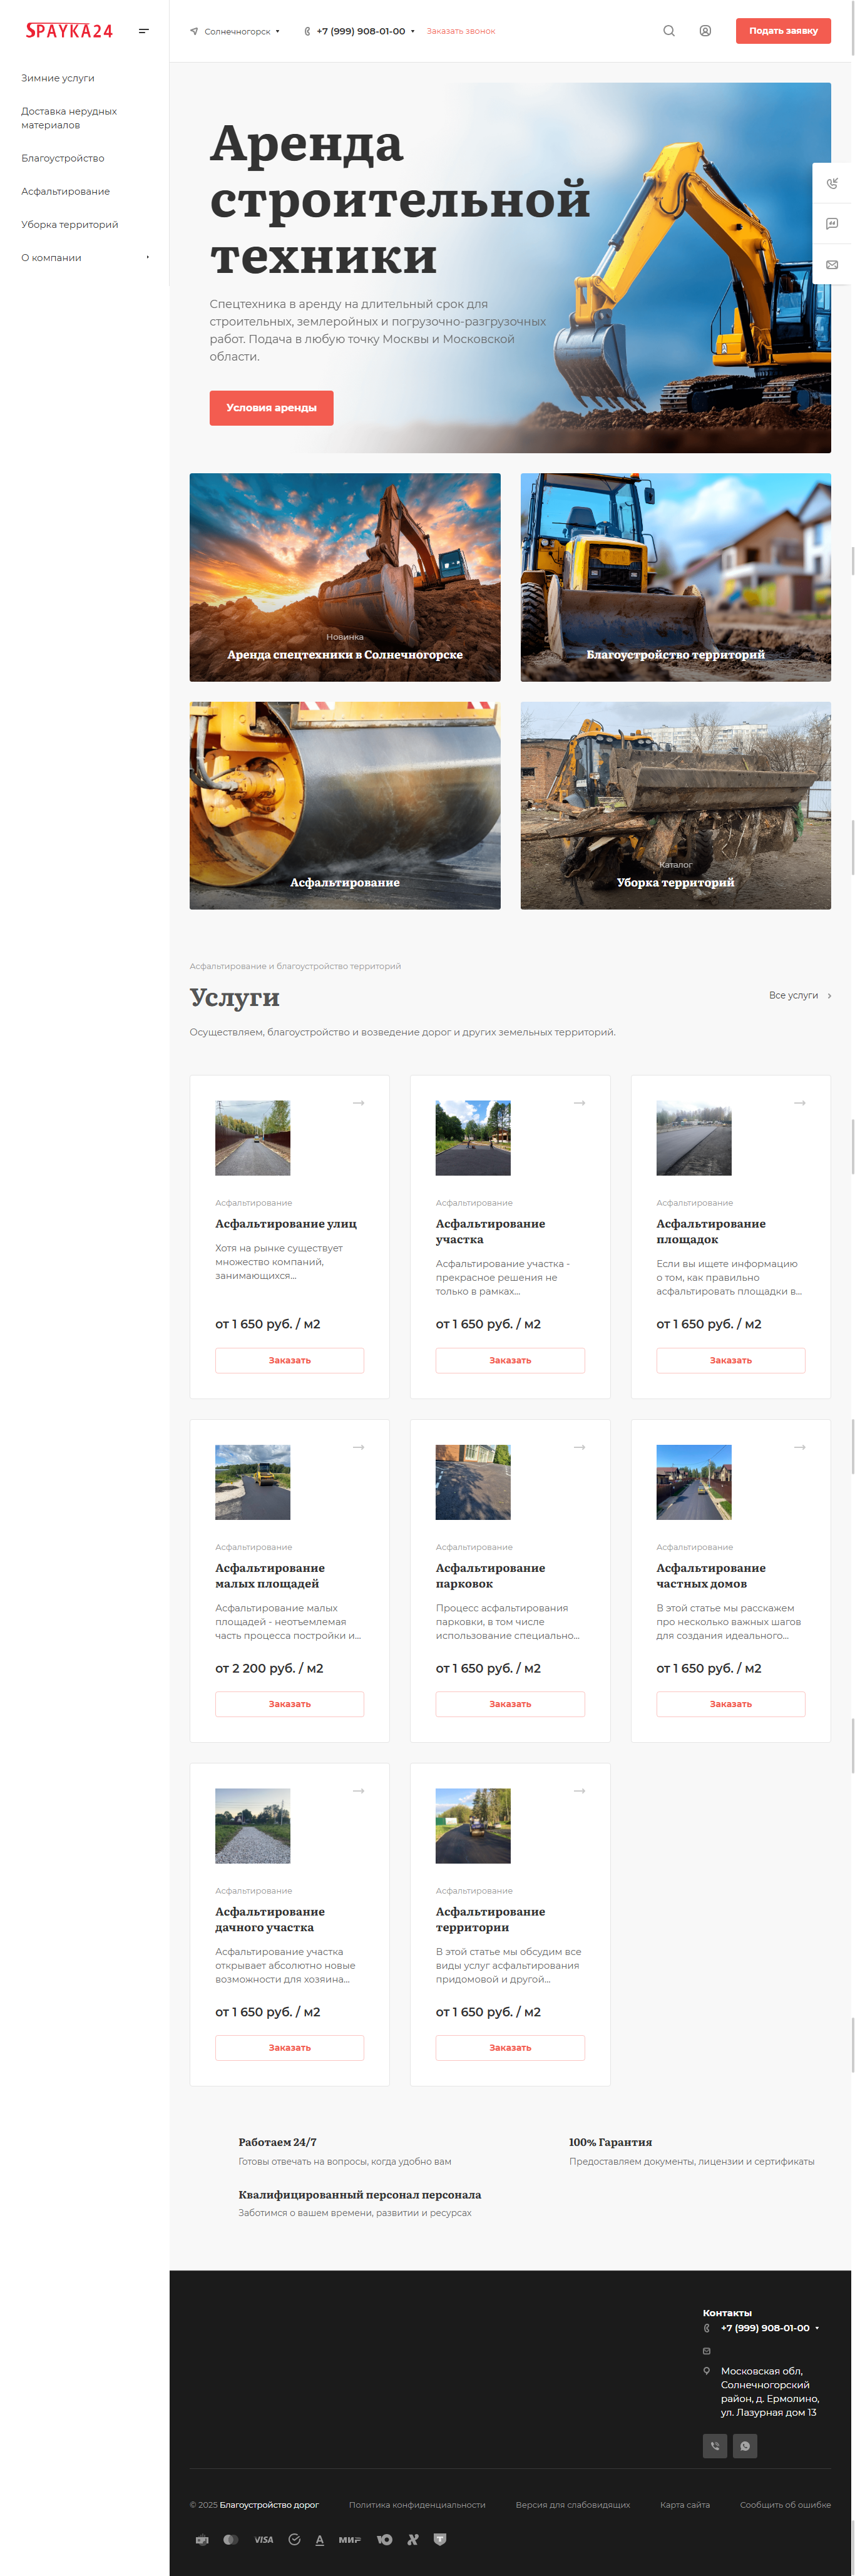Open Уборка территорий sidebar menu item

click(70, 225)
